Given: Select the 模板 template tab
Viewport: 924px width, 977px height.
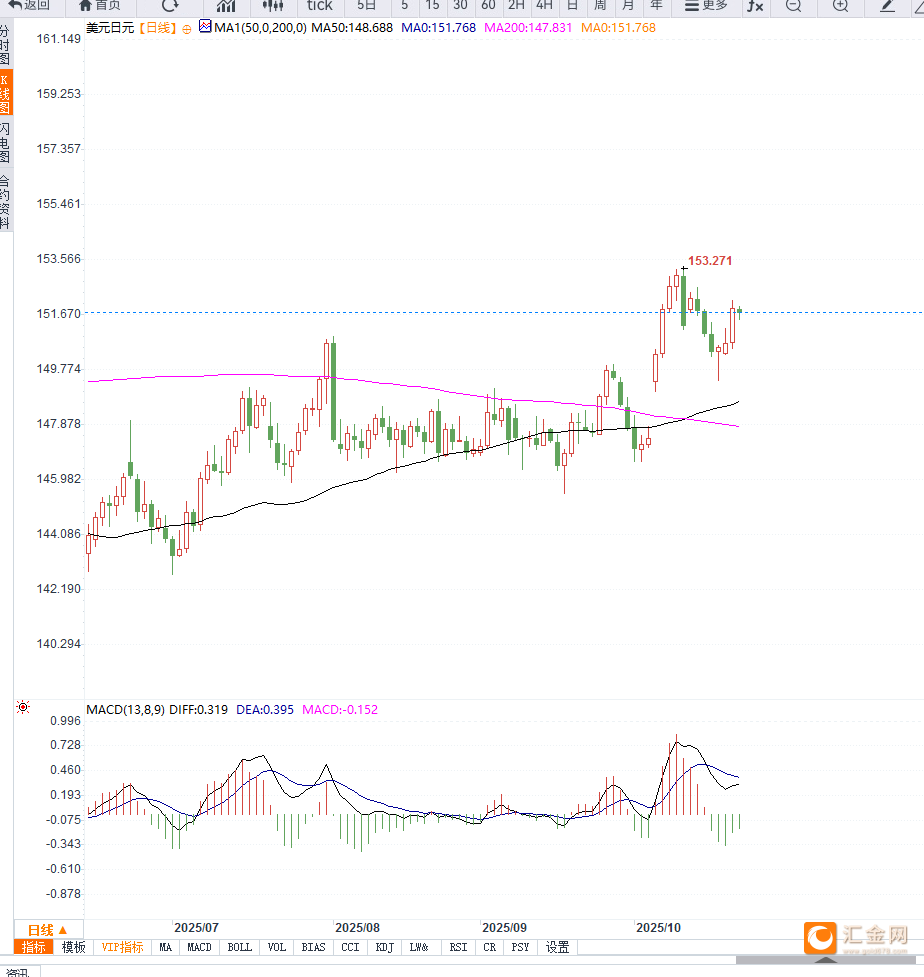Looking at the screenshot, I should click(x=74, y=947).
